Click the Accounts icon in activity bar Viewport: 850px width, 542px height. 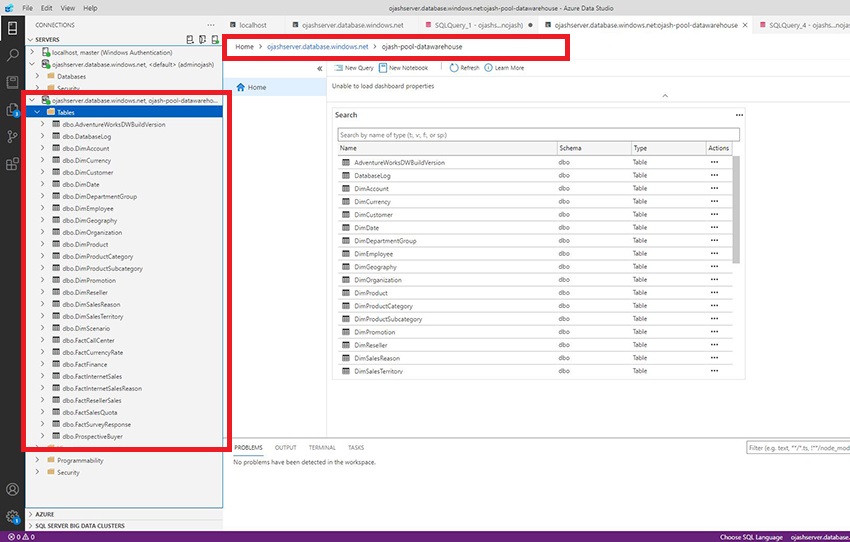pos(12,490)
